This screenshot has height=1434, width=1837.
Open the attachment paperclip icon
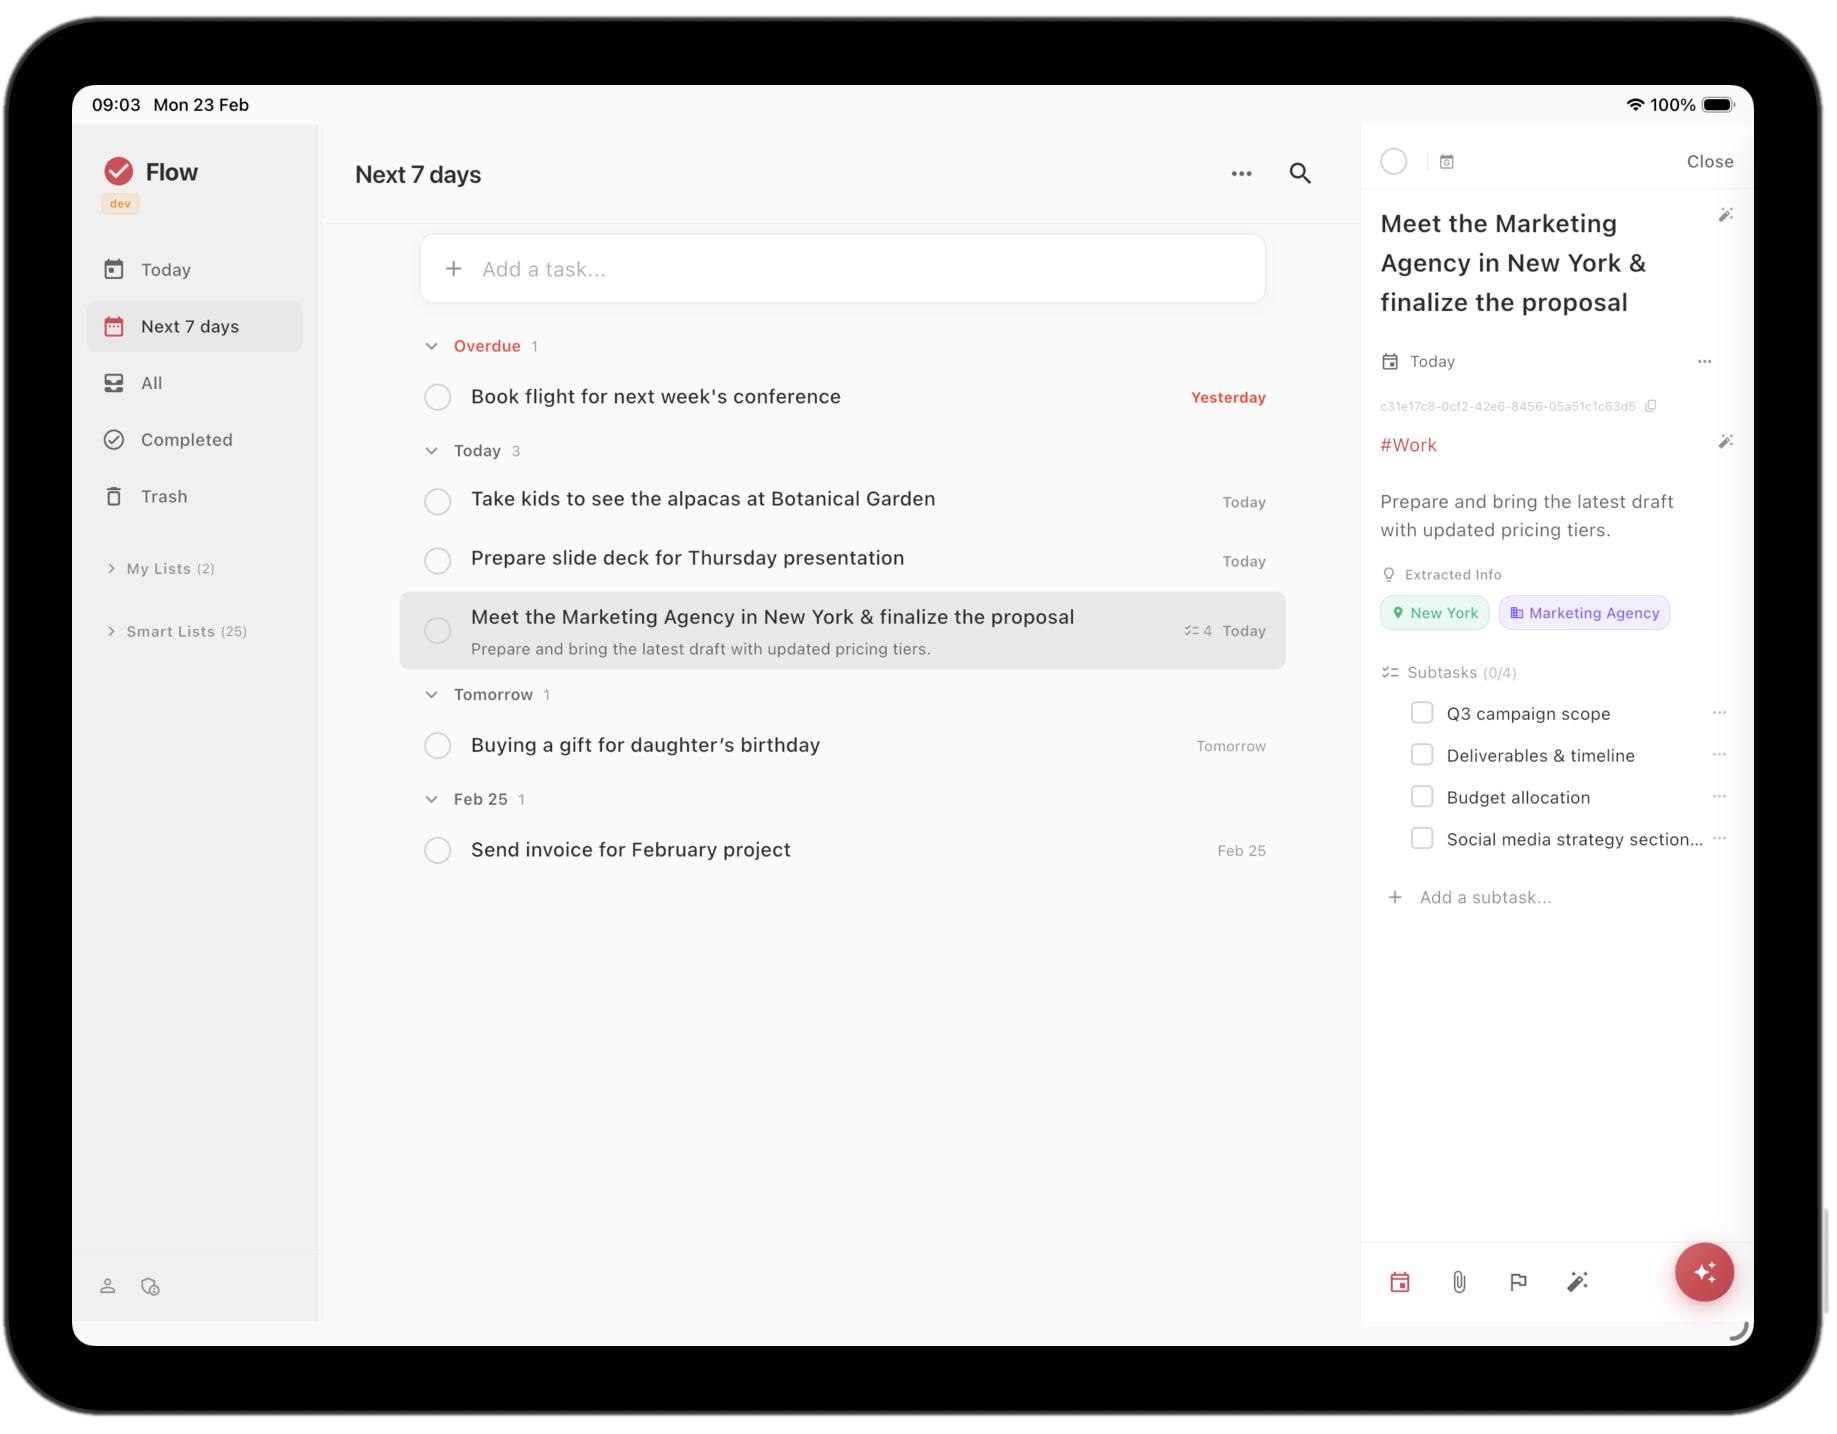point(1458,1282)
